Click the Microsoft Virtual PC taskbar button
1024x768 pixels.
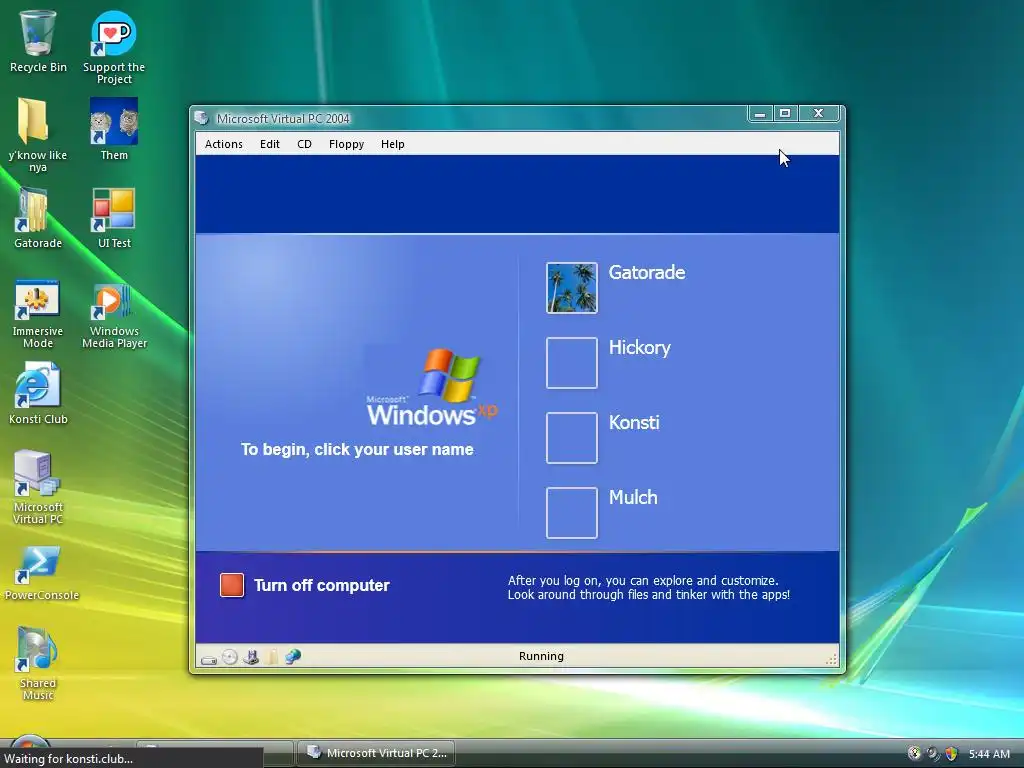[376, 753]
